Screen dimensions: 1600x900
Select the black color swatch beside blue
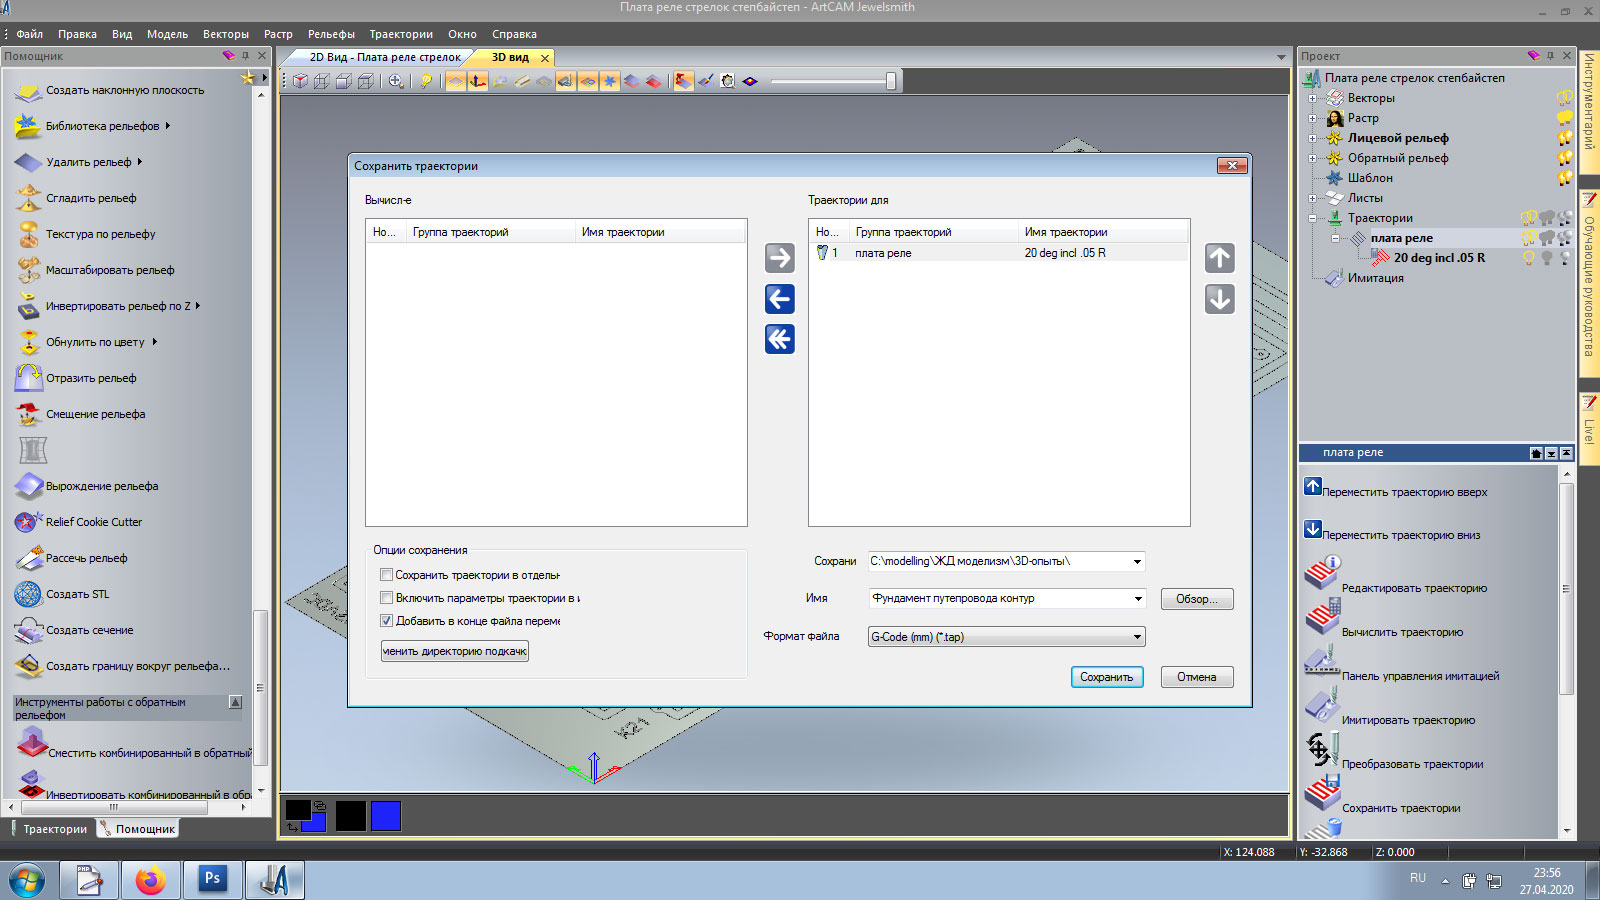click(x=351, y=816)
